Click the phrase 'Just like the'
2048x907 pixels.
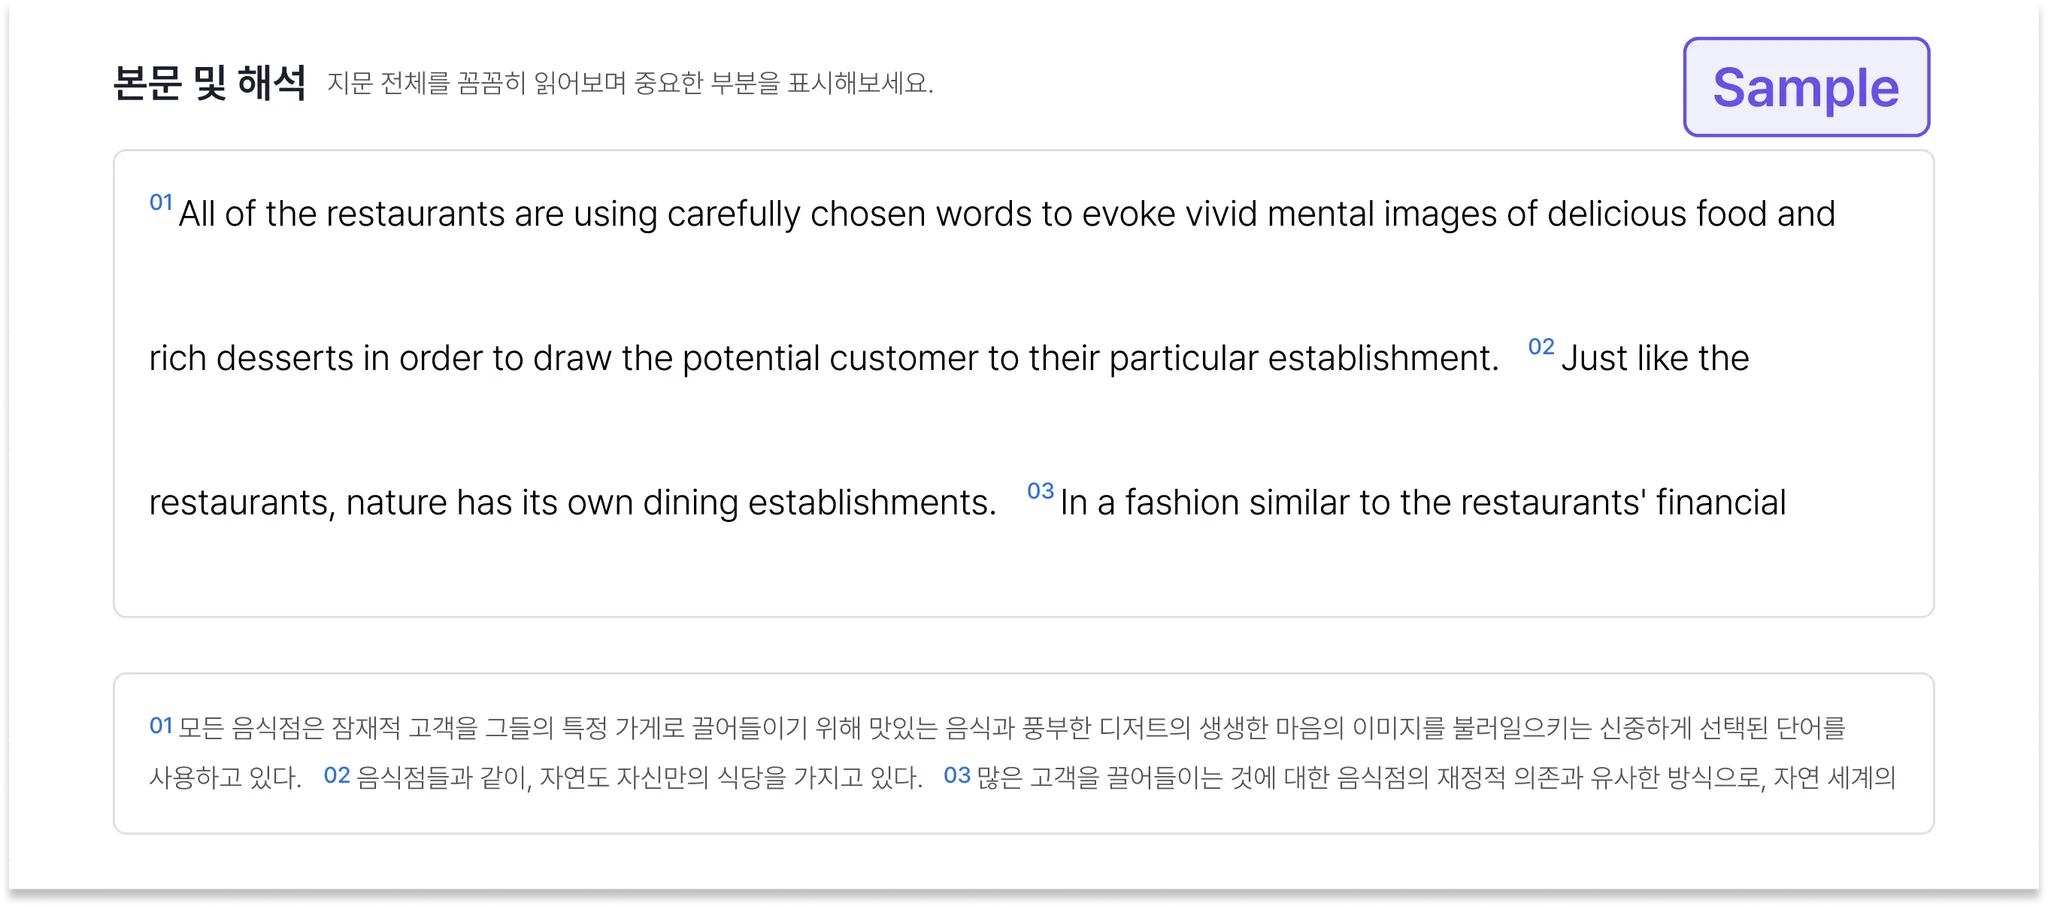[x=1655, y=358]
